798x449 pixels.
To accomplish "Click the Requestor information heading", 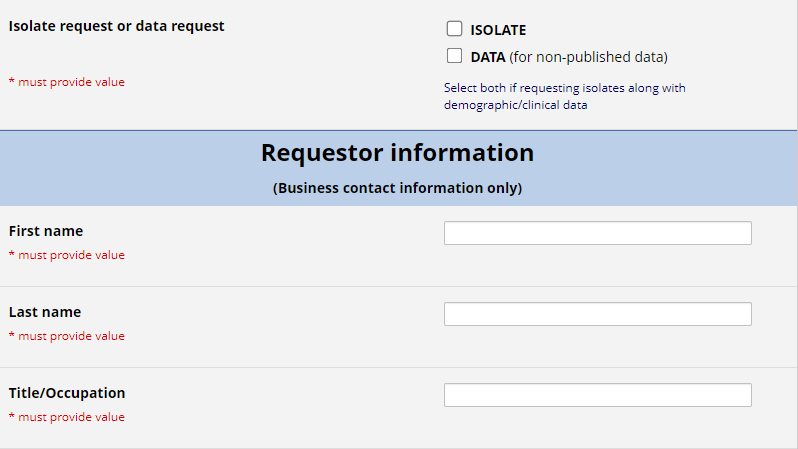I will tap(397, 152).
